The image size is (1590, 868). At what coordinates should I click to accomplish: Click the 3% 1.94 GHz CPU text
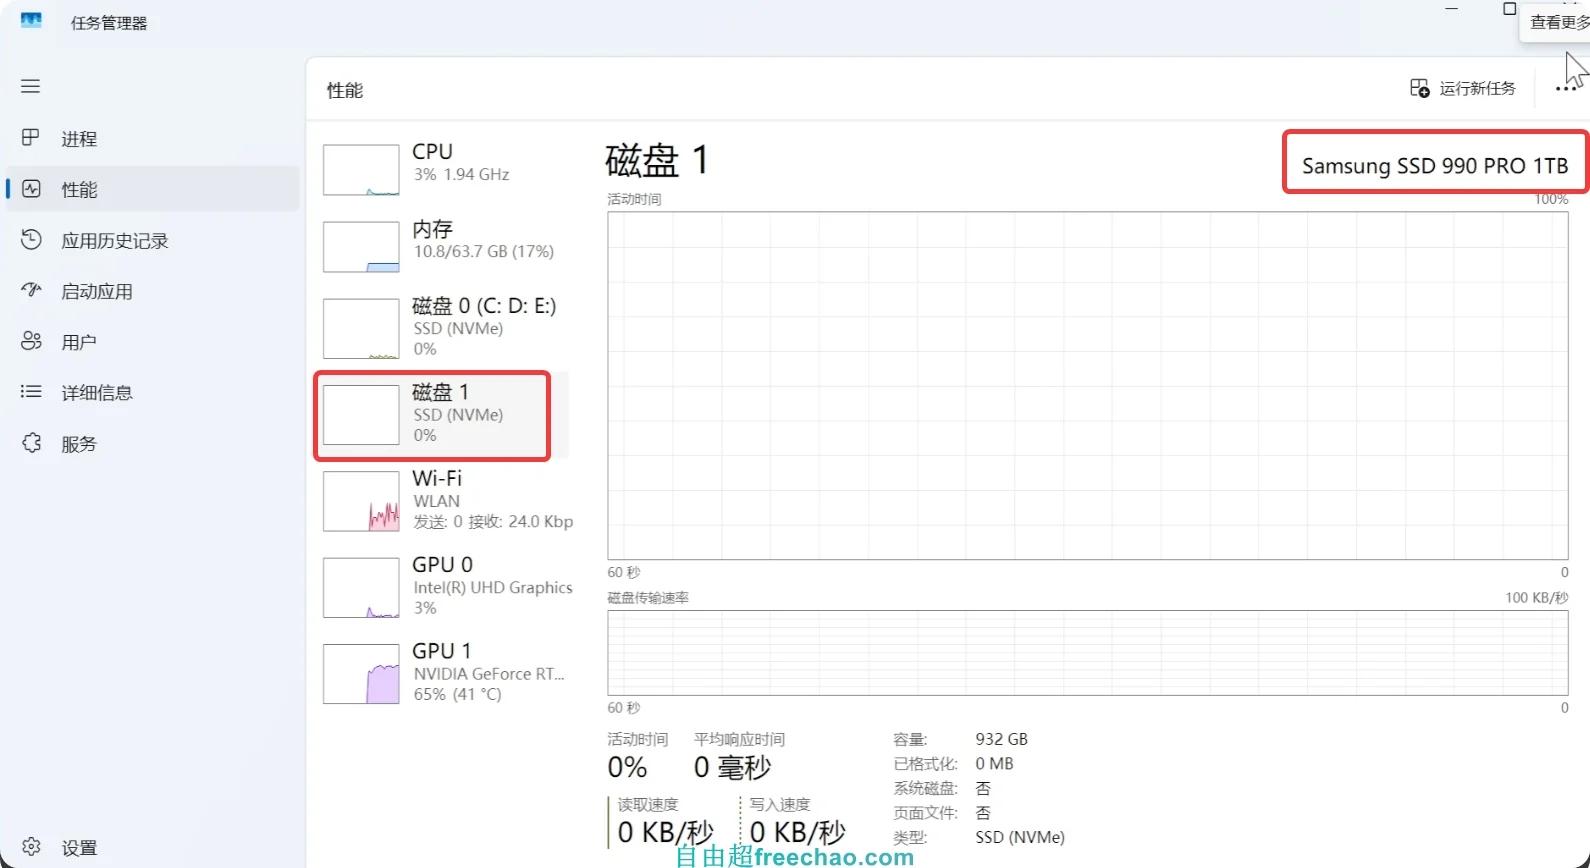coord(462,174)
